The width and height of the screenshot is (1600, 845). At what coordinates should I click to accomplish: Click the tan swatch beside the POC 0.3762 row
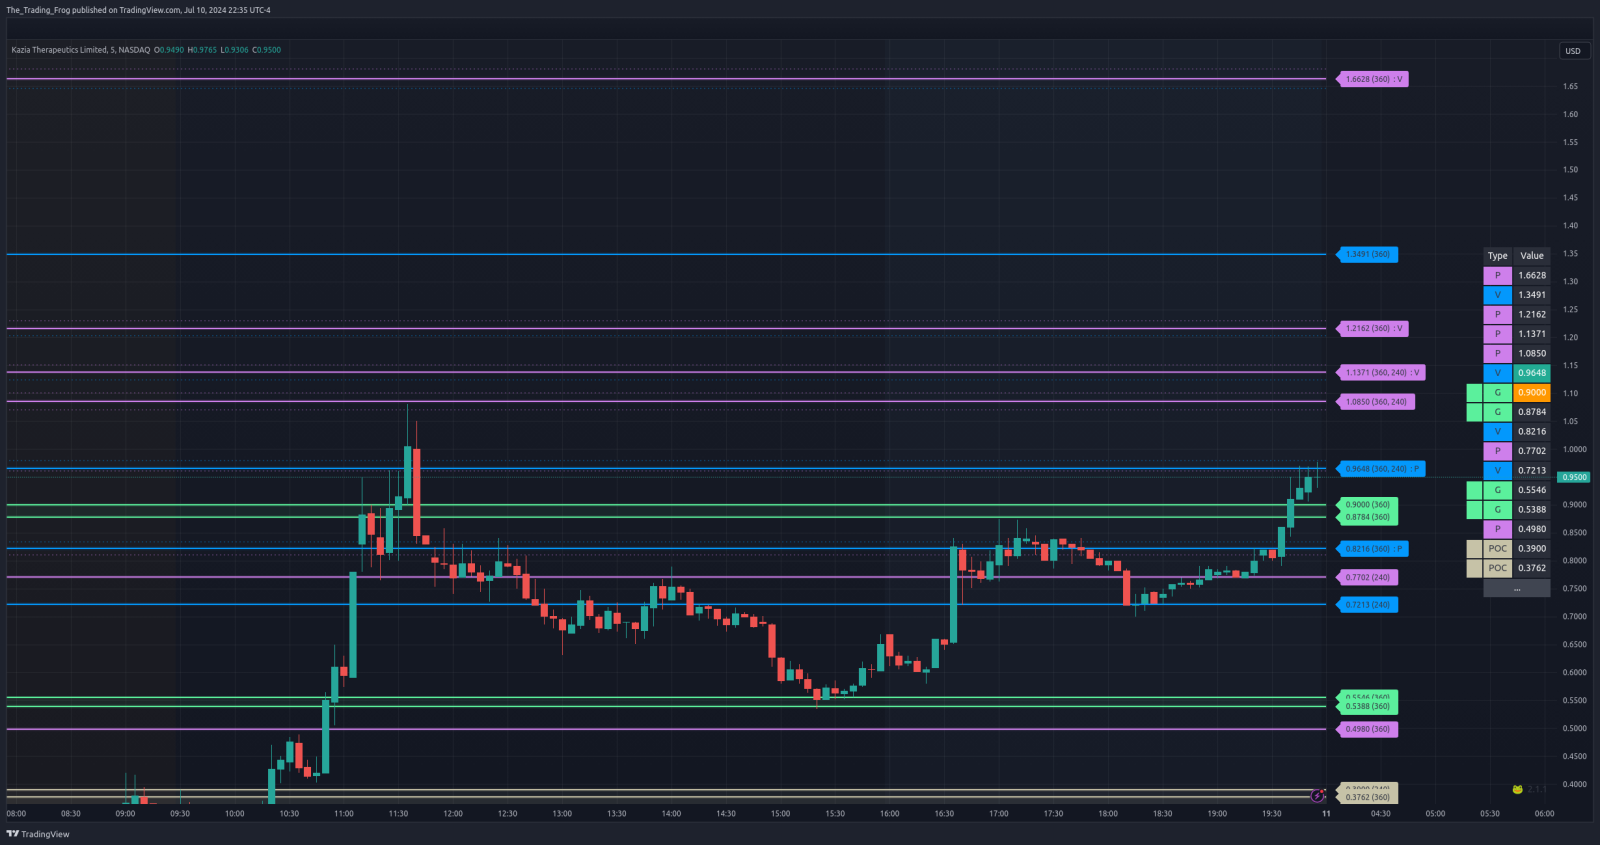coord(1474,568)
